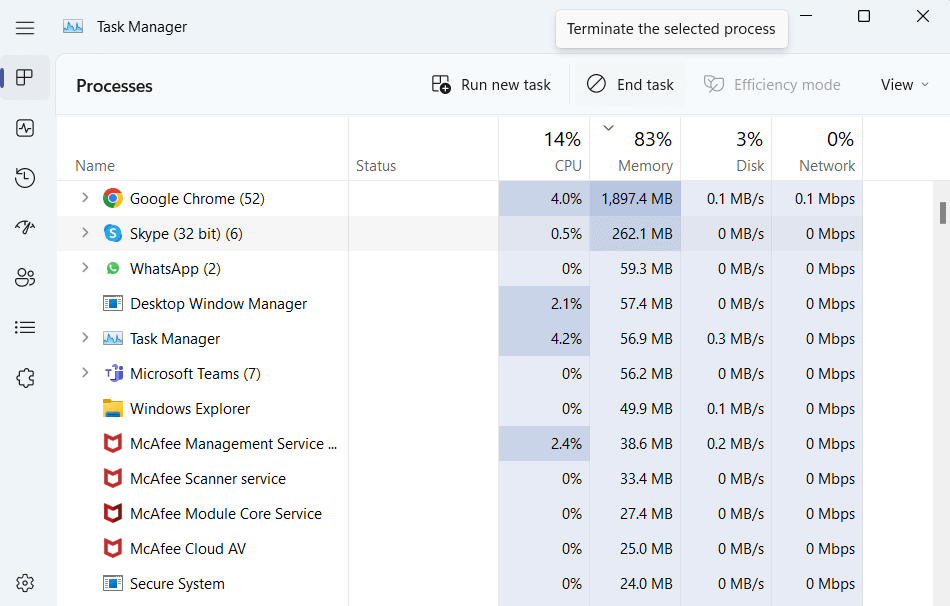This screenshot has height=606, width=950.
Task: Click the 262.1 MB memory cell
Action: [x=635, y=233]
